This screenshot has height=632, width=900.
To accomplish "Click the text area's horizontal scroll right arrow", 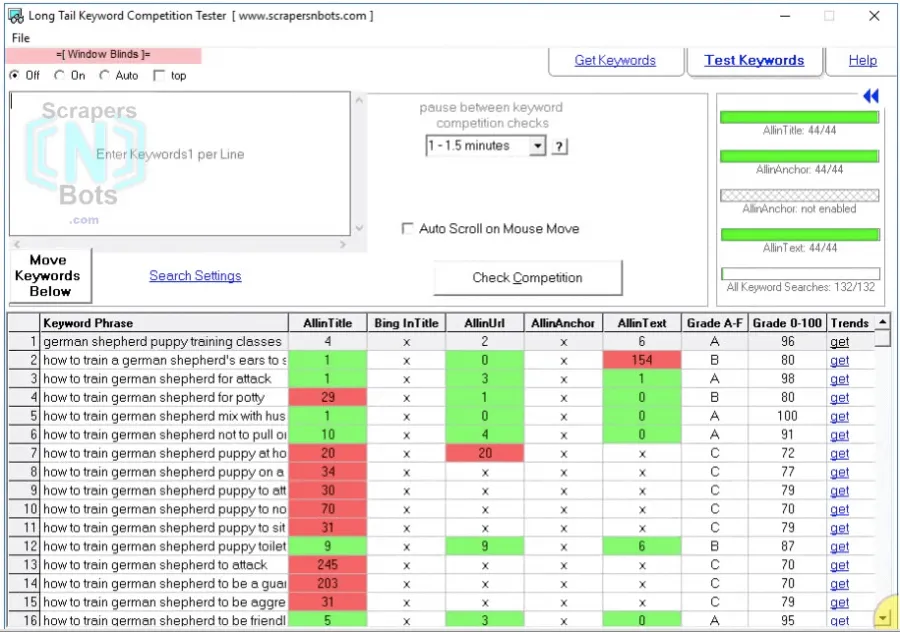I will (343, 245).
